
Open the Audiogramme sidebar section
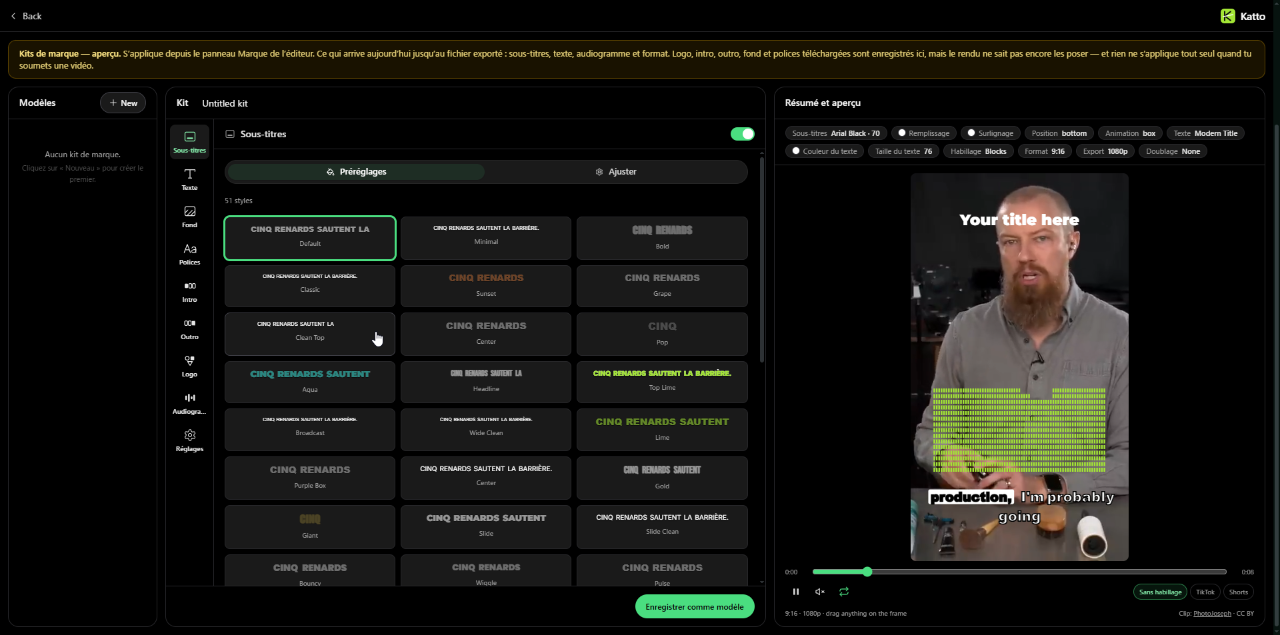189,403
